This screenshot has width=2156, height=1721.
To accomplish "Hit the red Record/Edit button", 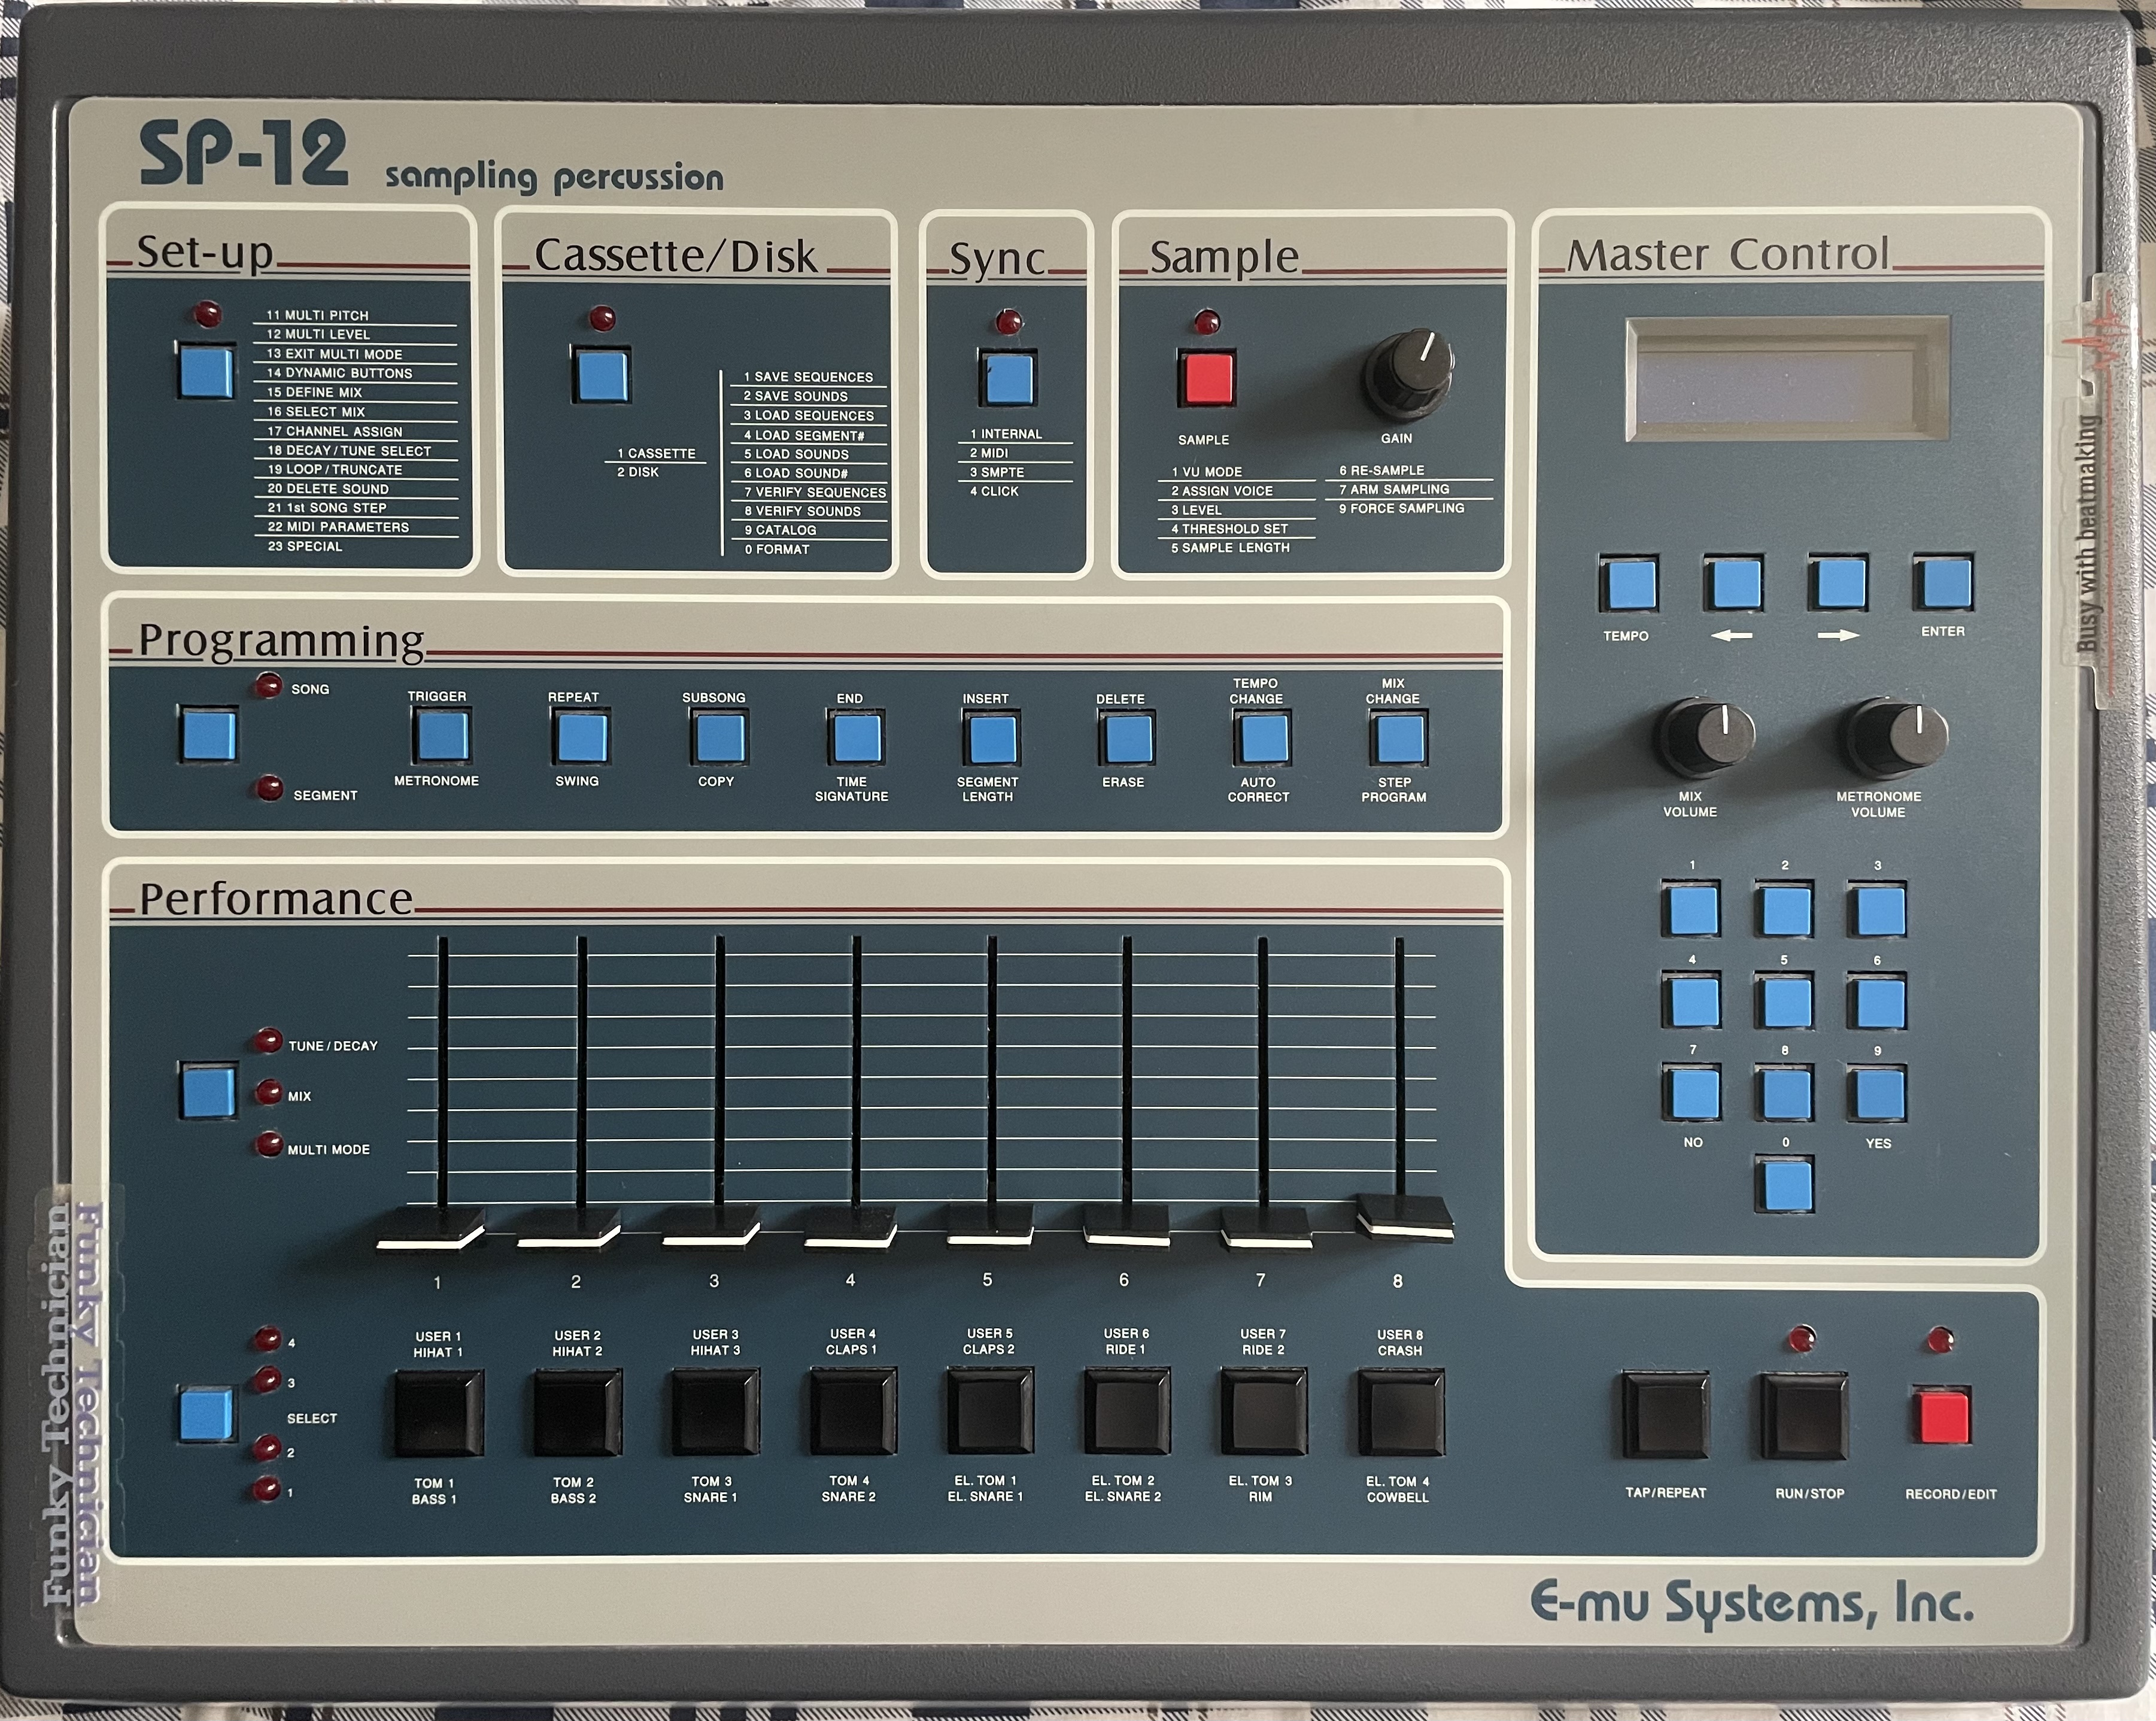I will click(x=1941, y=1415).
